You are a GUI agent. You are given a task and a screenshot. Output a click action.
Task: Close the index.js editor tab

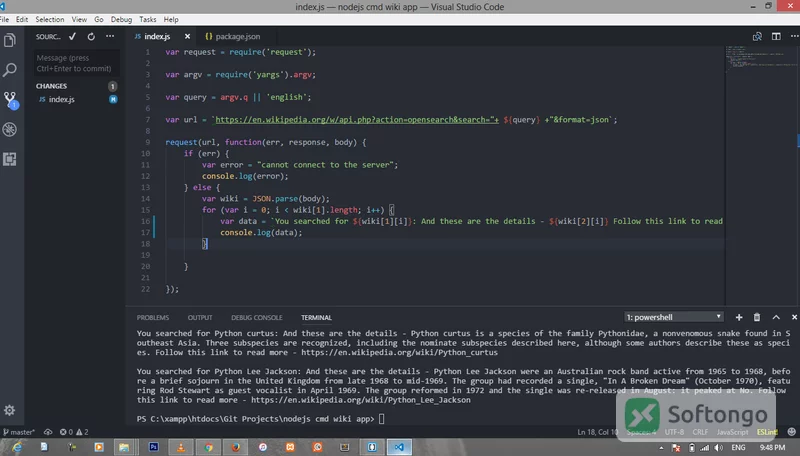point(187,36)
